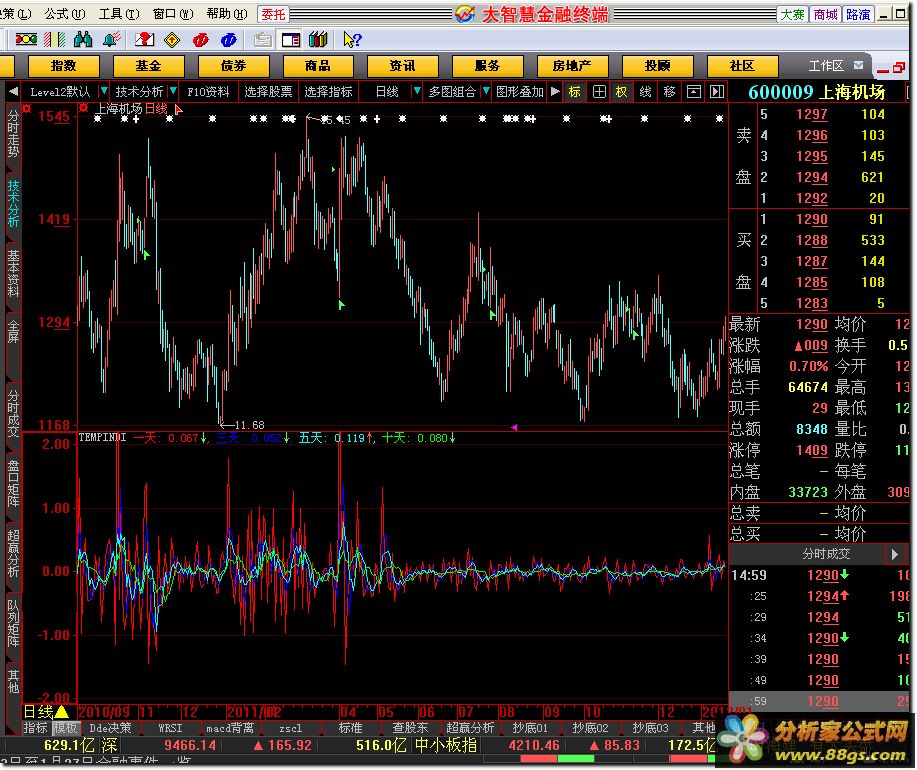Open the books library icon
Image resolution: width=917 pixels, height=770 pixels.
tap(318, 39)
